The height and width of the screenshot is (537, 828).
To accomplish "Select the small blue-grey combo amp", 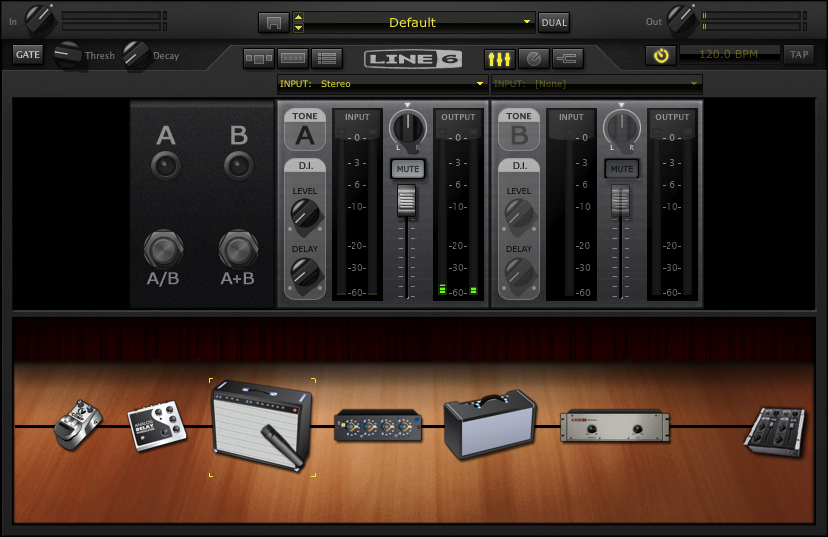I will [489, 424].
